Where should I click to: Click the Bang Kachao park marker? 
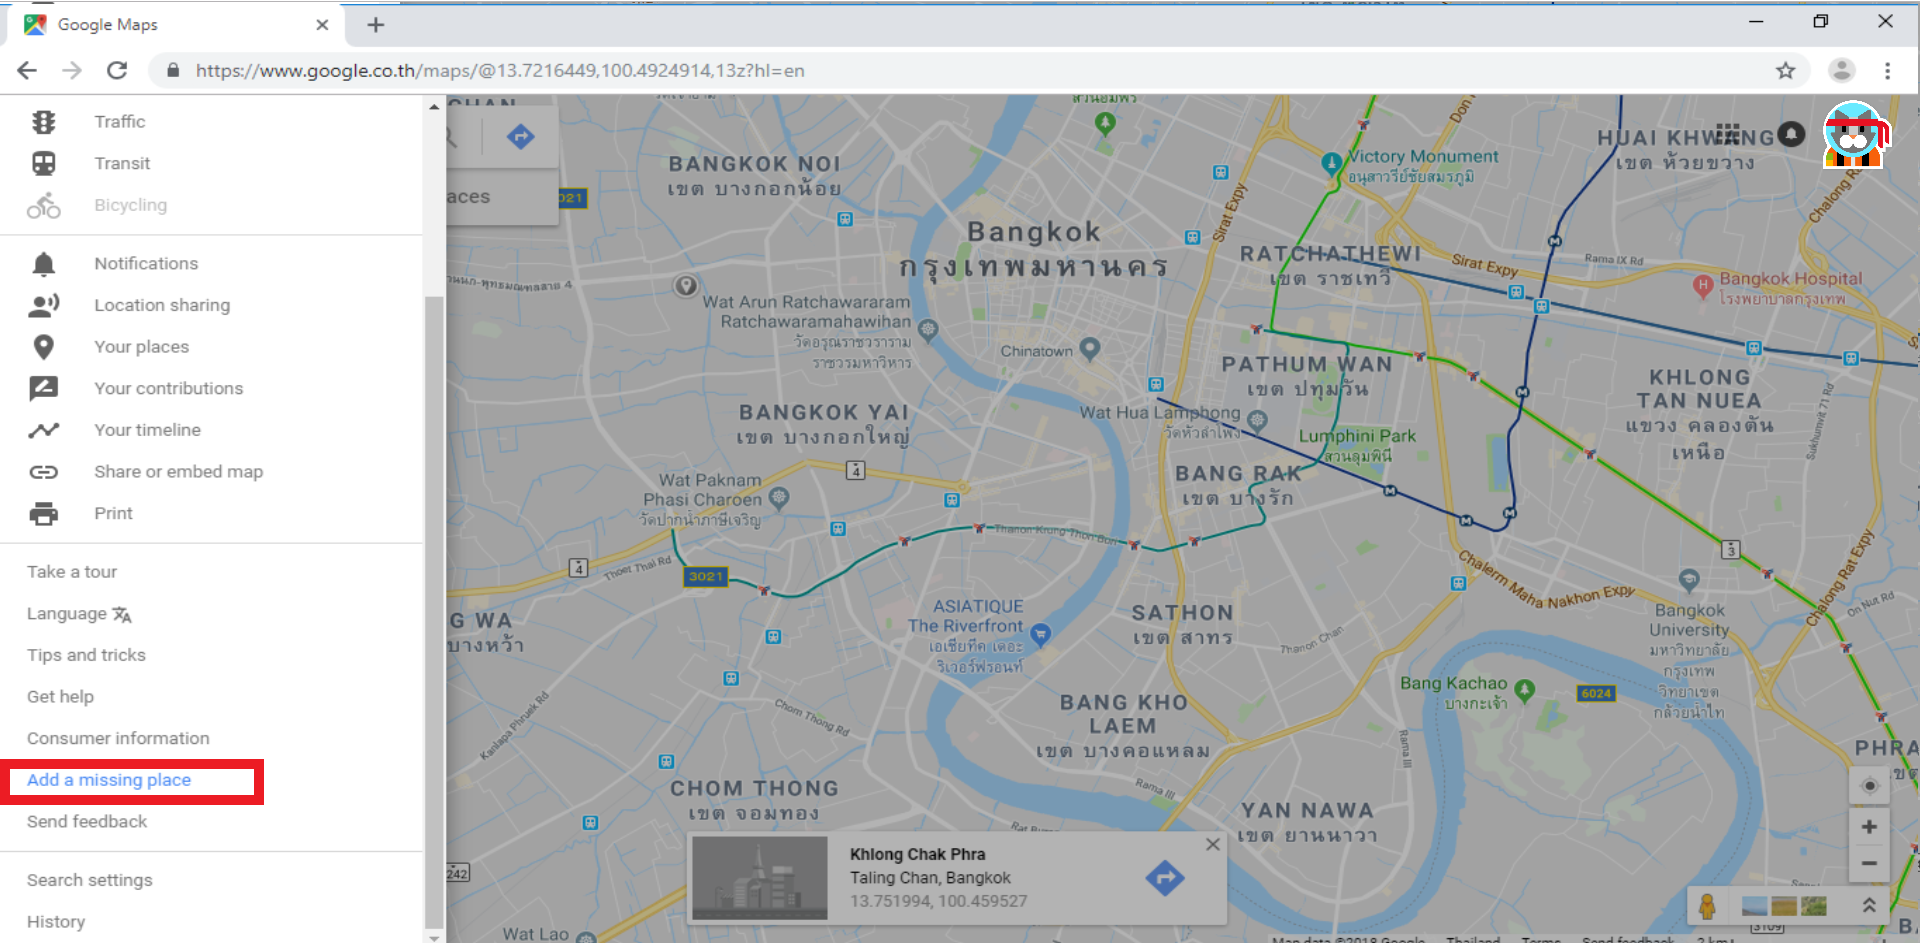[1524, 689]
